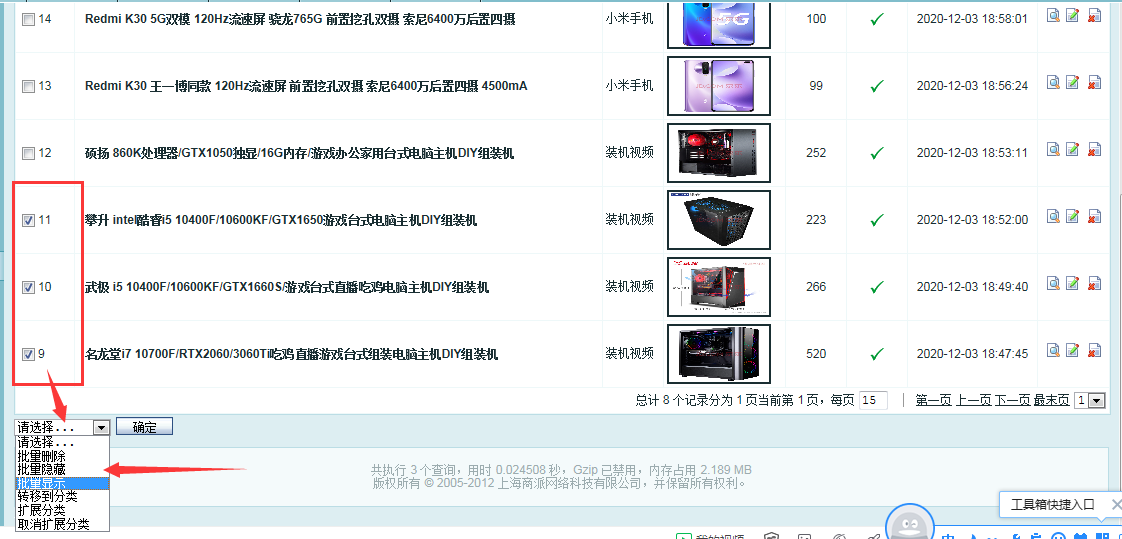Image resolution: width=1122 pixels, height=539 pixels.
Task: Open the QQ penguin avatar
Action: (x=910, y=526)
